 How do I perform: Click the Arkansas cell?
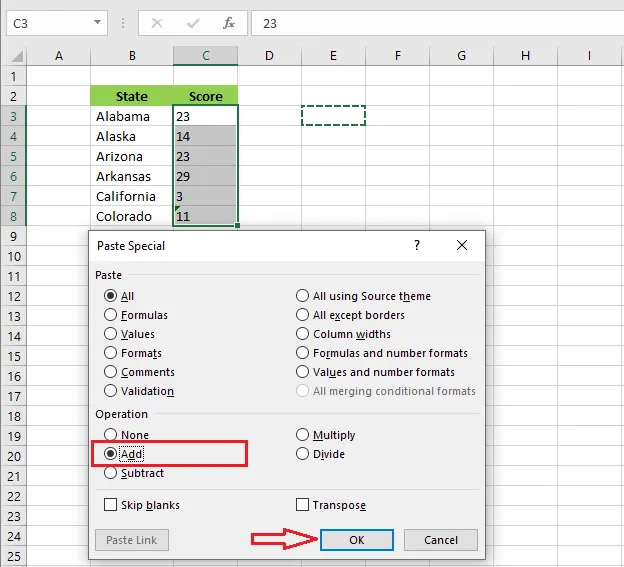(x=132, y=176)
